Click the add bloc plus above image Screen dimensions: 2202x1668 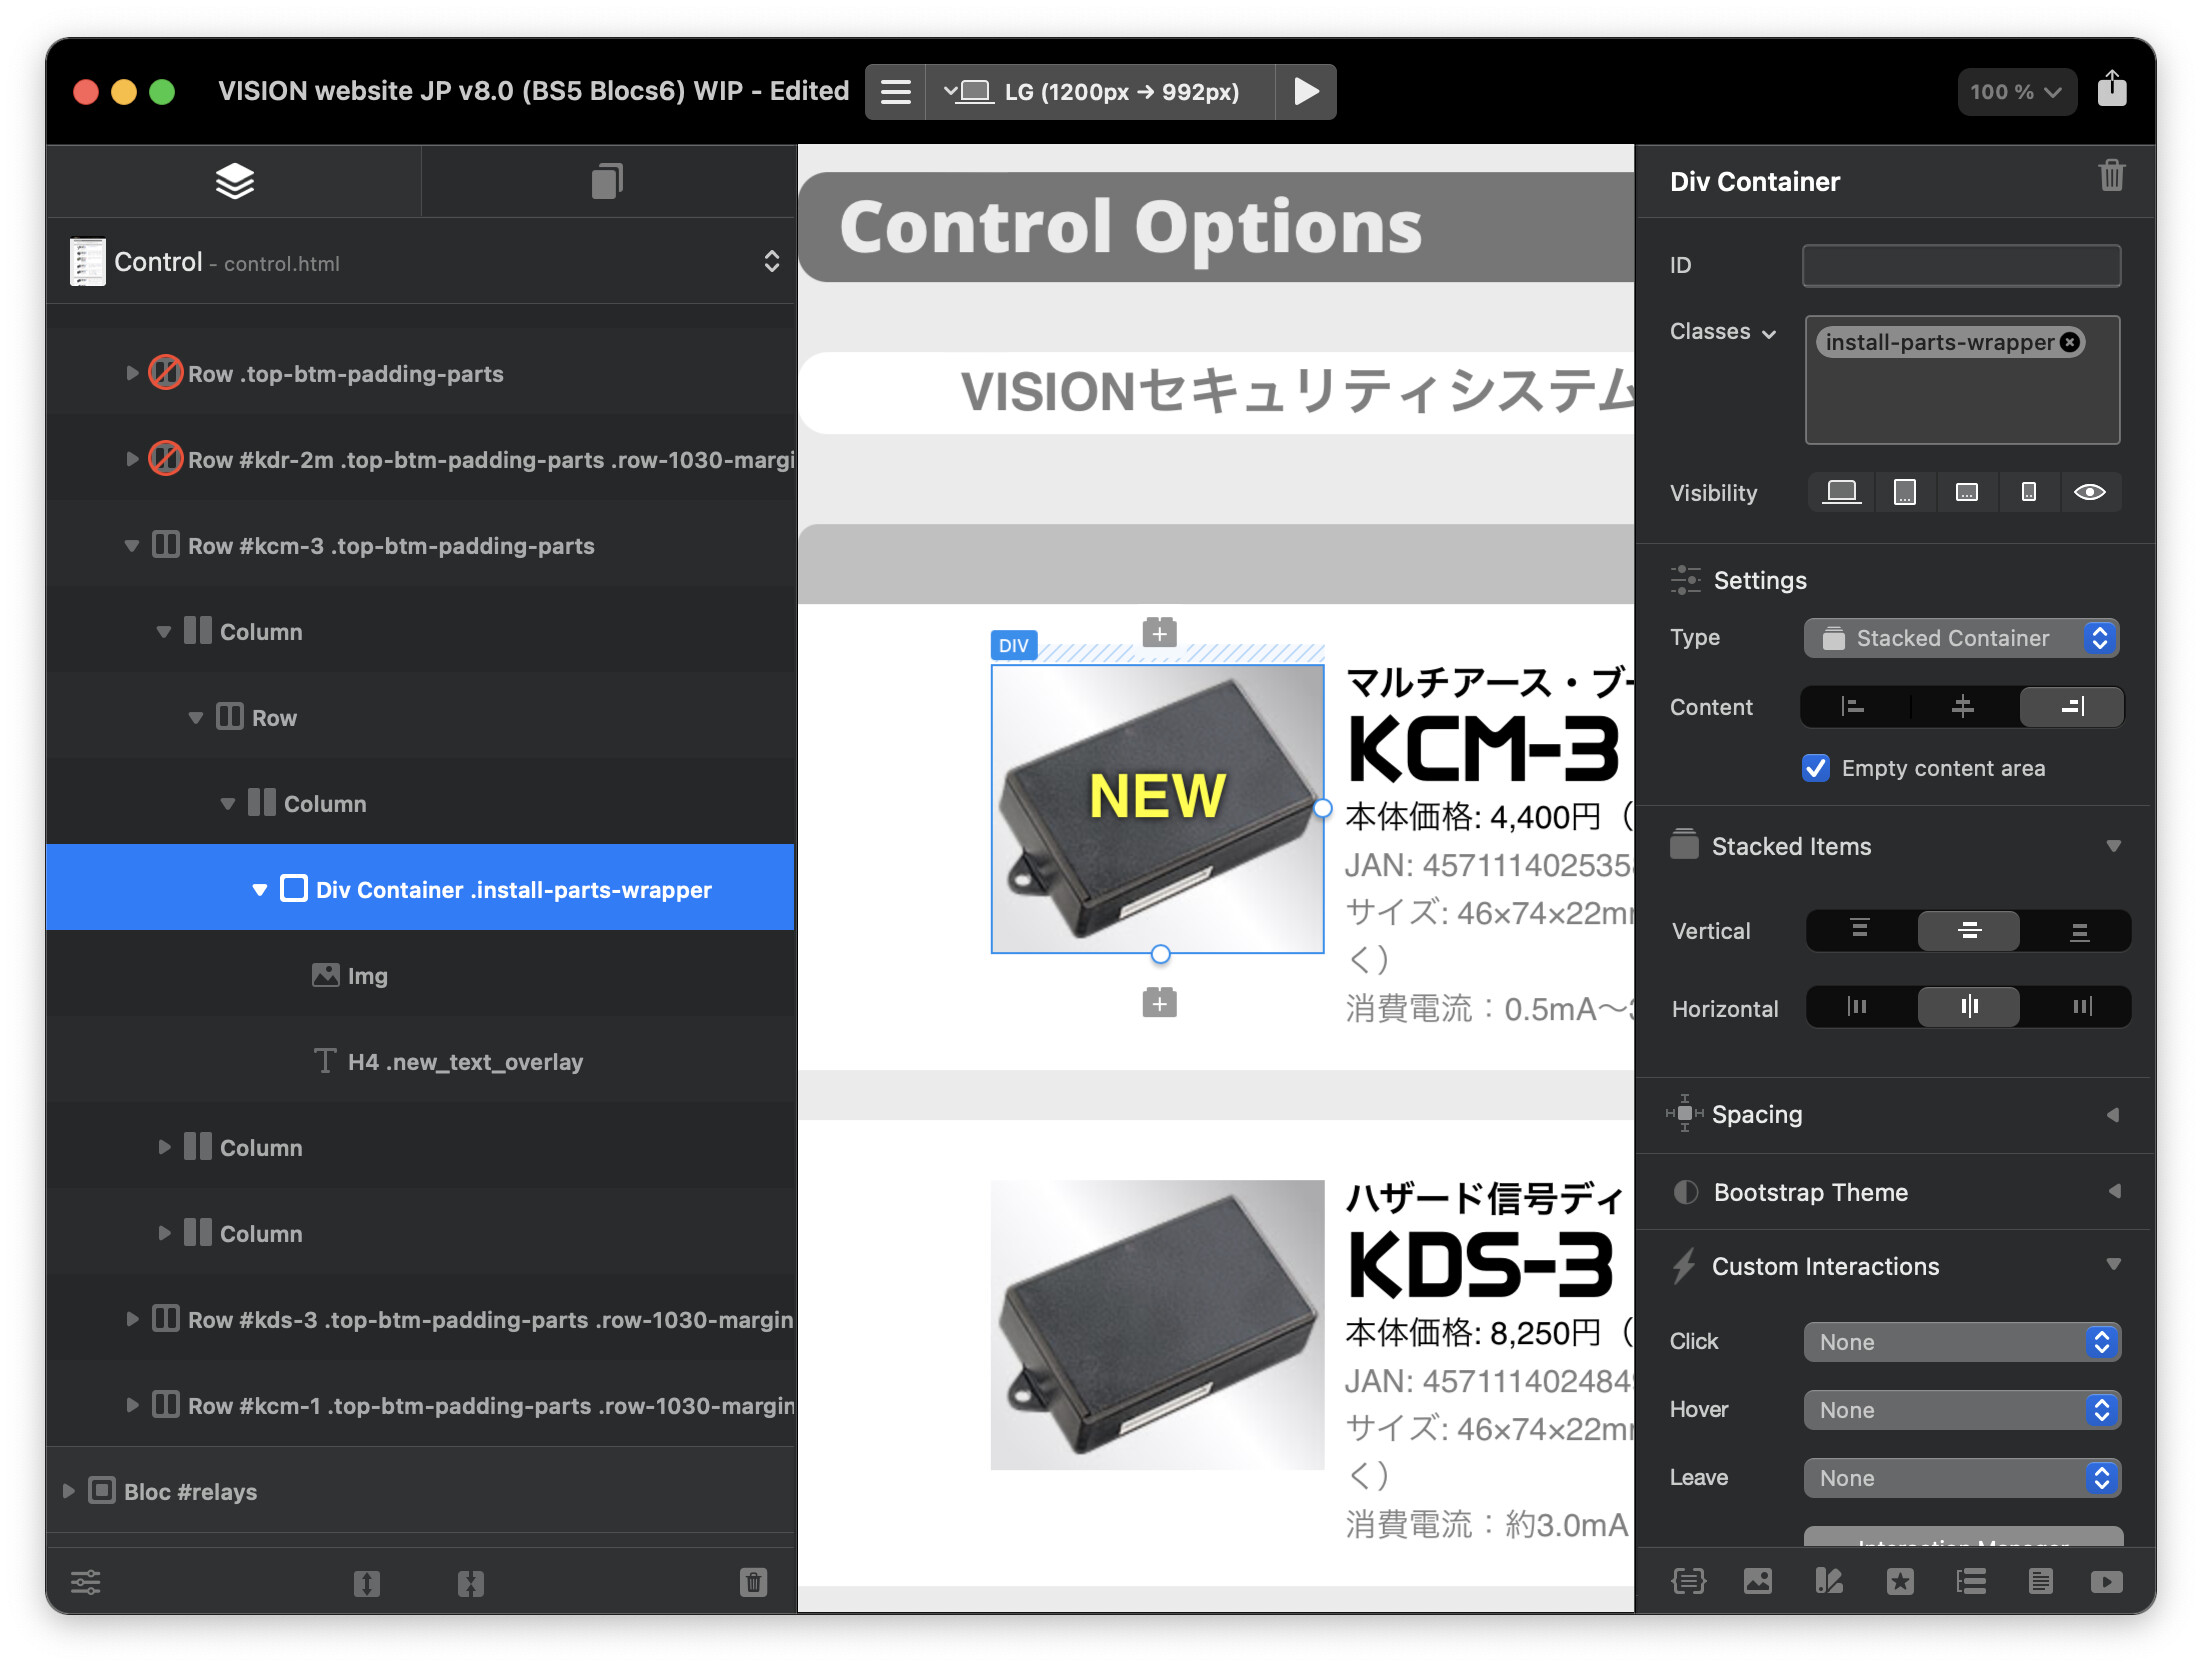tap(1159, 632)
